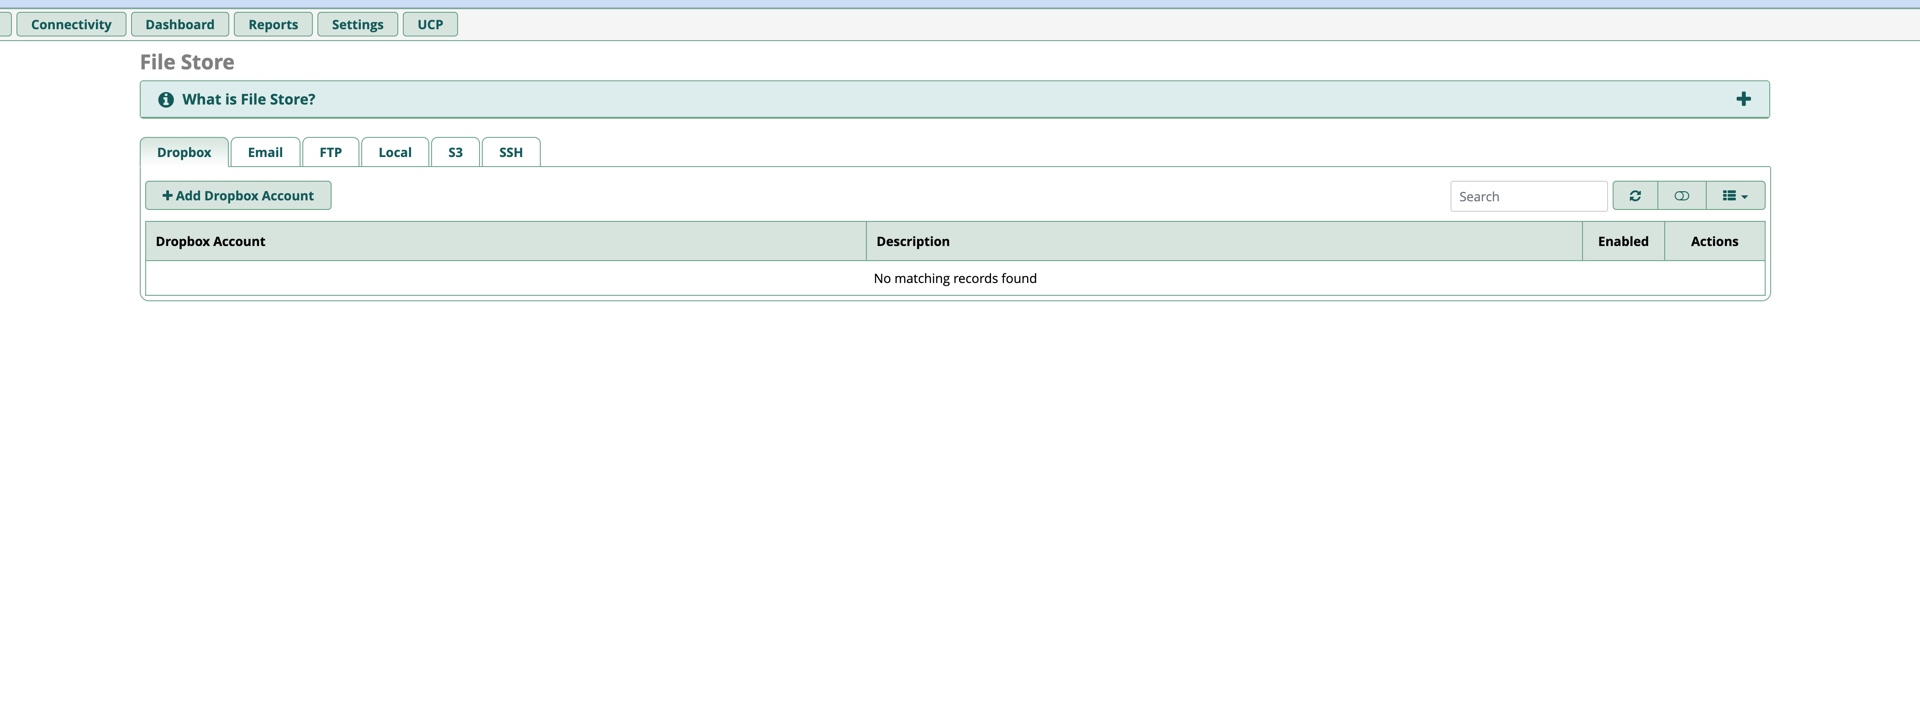Sort by the Description column header
The height and width of the screenshot is (702, 1920).
coord(913,241)
